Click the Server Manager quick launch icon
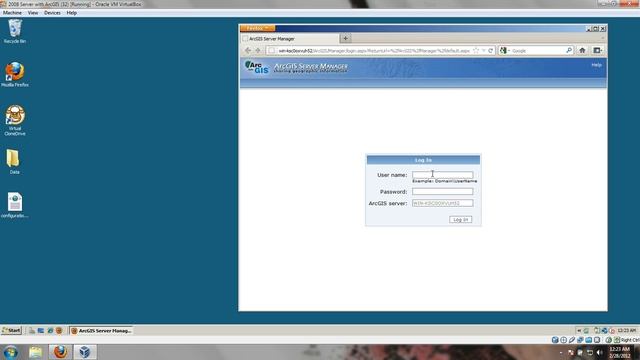Viewport: 640px width, 360px height. coord(32,331)
